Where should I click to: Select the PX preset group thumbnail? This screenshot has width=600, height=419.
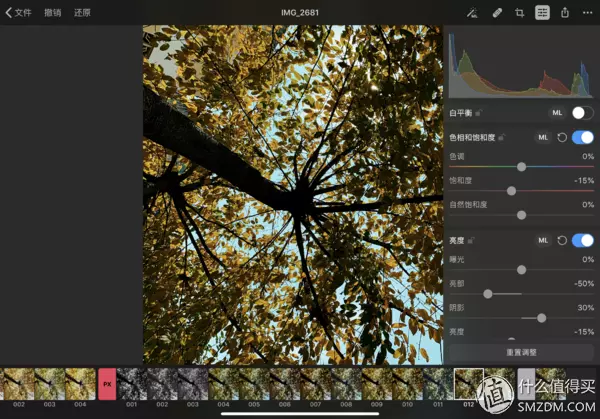tap(107, 384)
